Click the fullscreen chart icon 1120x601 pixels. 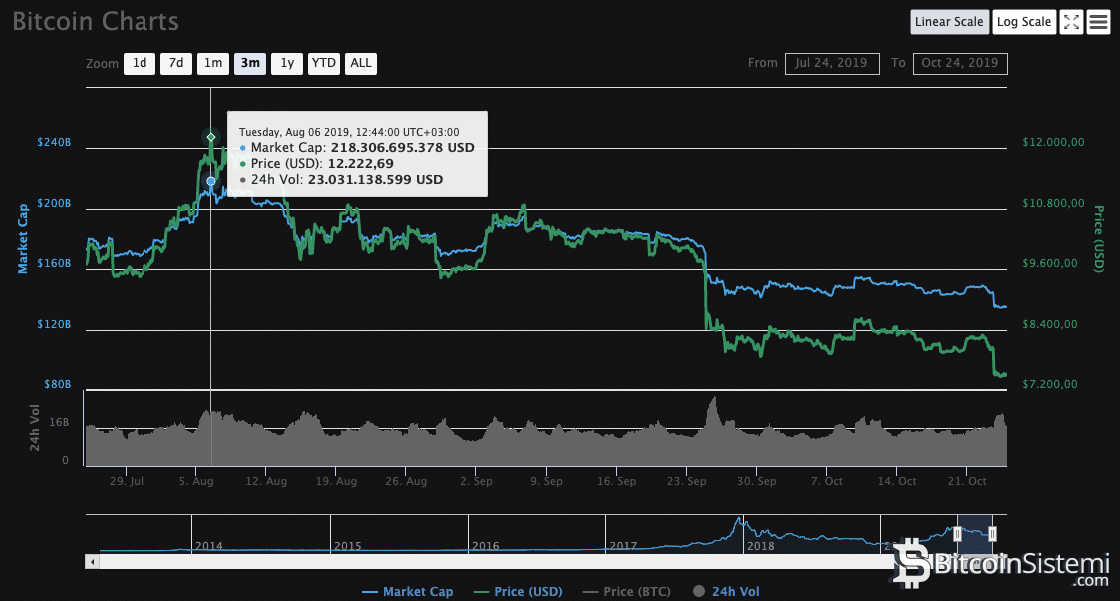tap(1071, 22)
